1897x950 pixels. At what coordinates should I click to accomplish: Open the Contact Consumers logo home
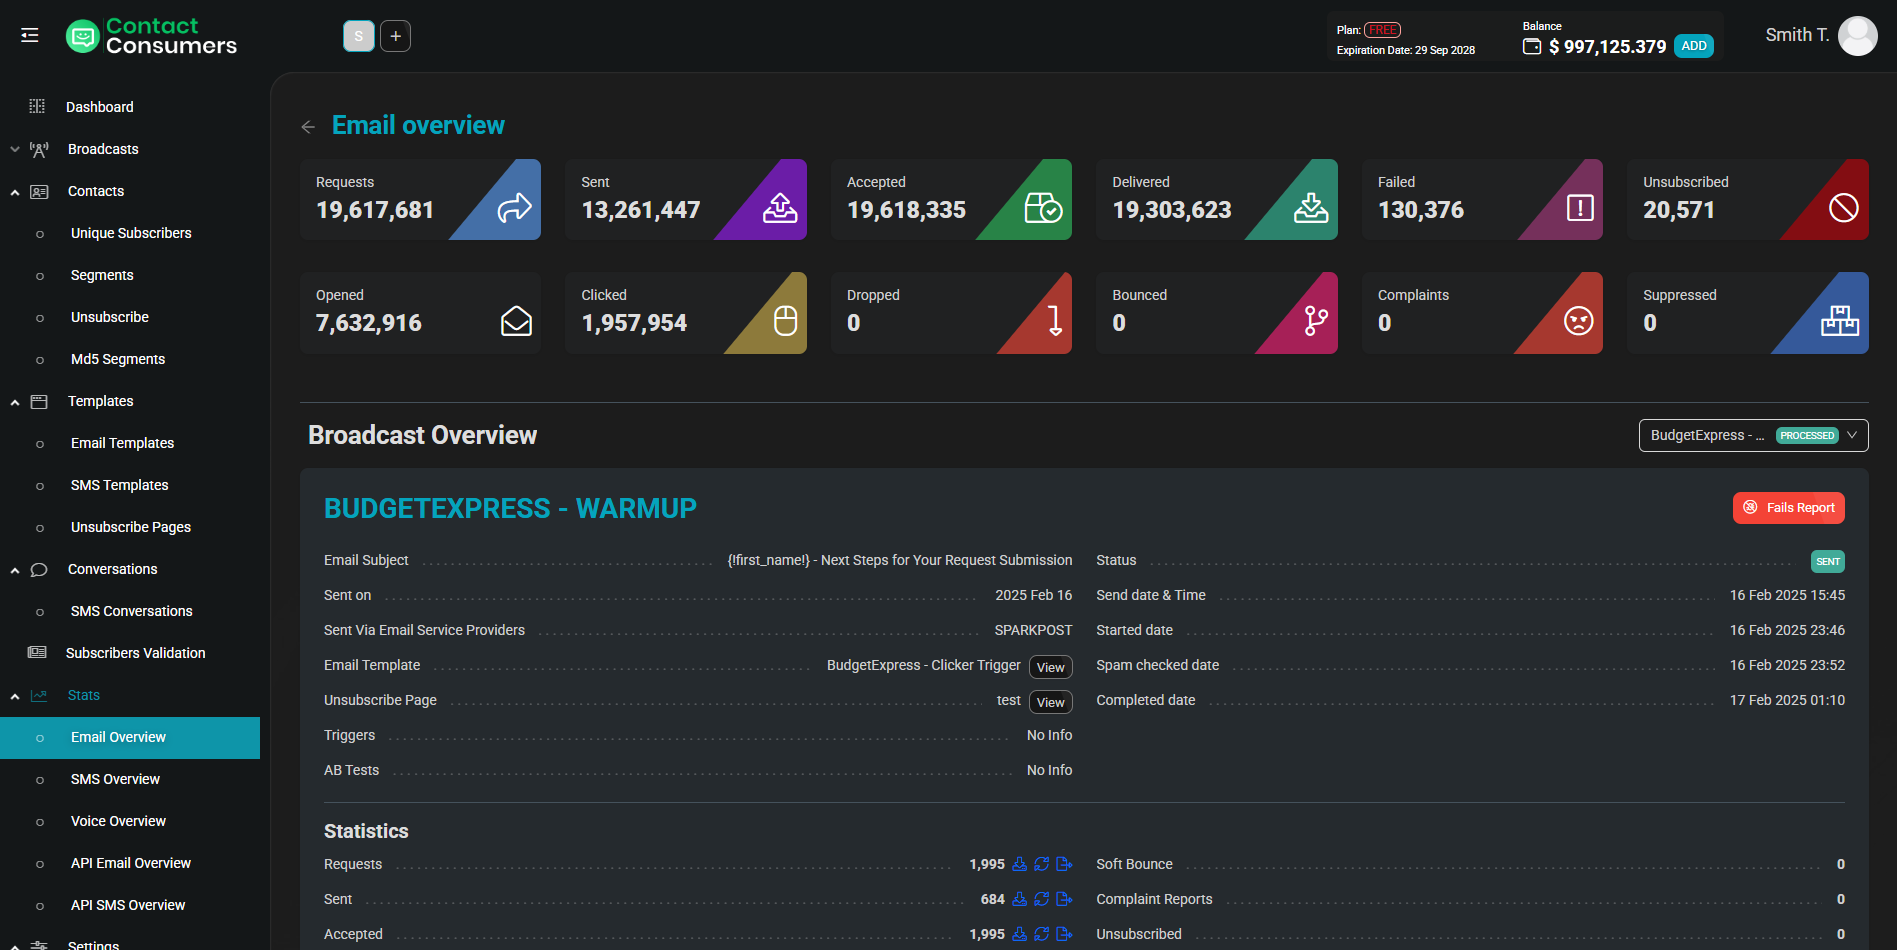[x=151, y=36]
